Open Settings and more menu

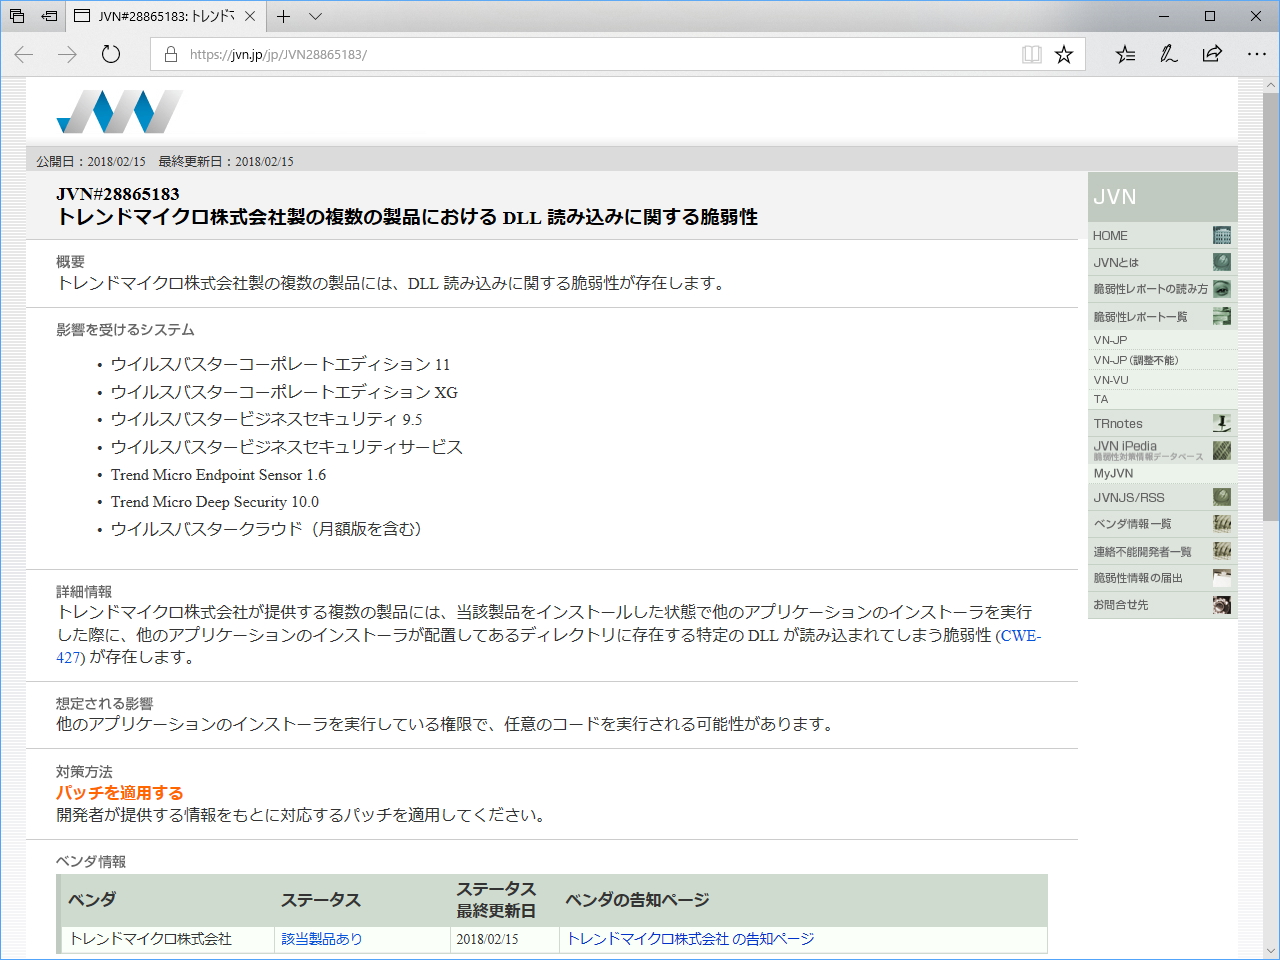[x=1257, y=54]
